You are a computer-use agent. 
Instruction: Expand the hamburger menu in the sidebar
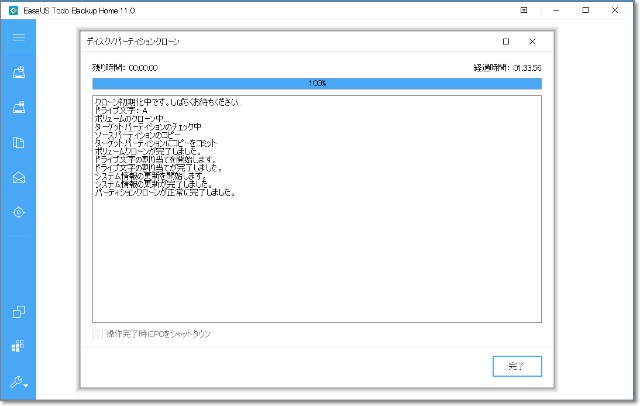[x=18, y=37]
